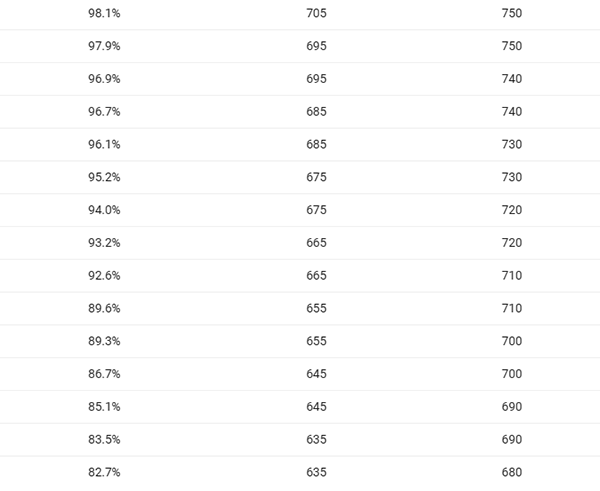Click the 86.7% percentile cell
This screenshot has width=600, height=491.
pos(104,374)
